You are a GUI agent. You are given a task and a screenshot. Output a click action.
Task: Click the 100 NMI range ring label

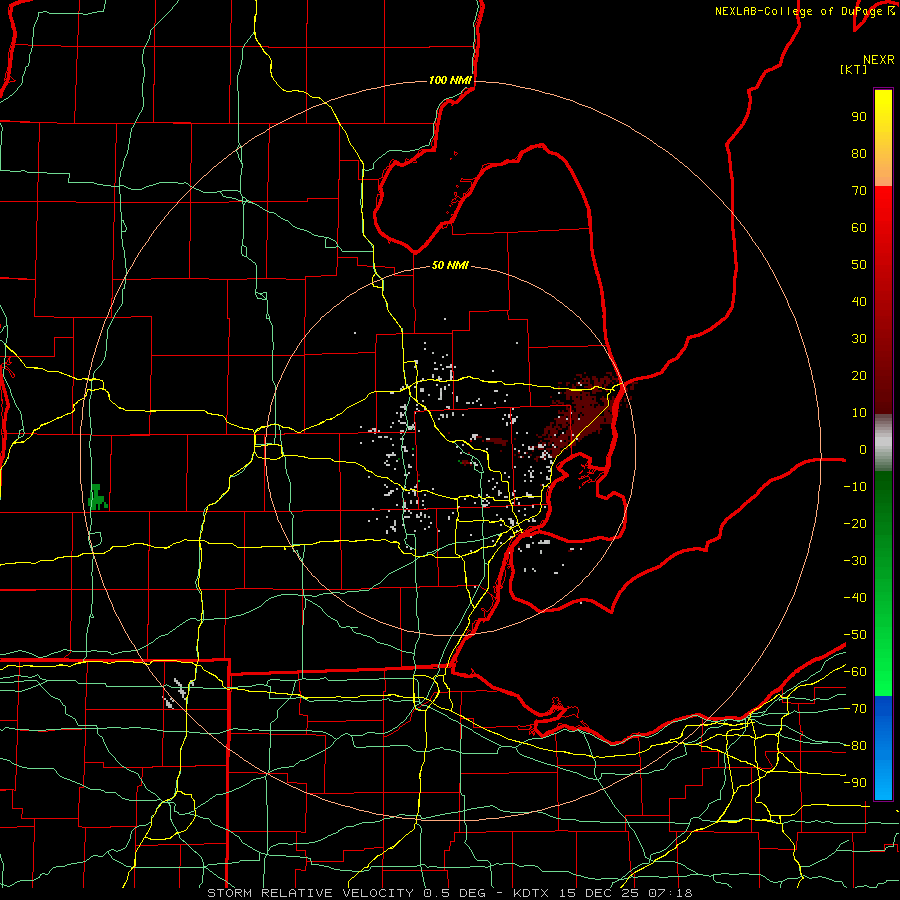(450, 80)
